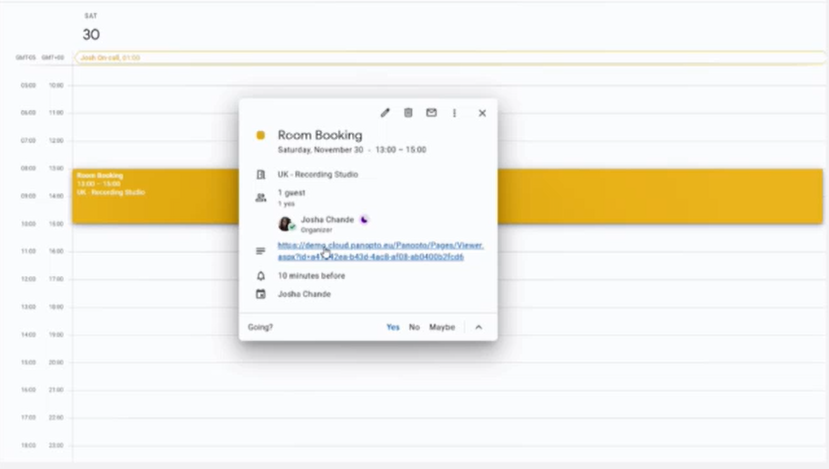Open the three-dot options menu
The height and width of the screenshot is (469, 829).
coord(454,113)
